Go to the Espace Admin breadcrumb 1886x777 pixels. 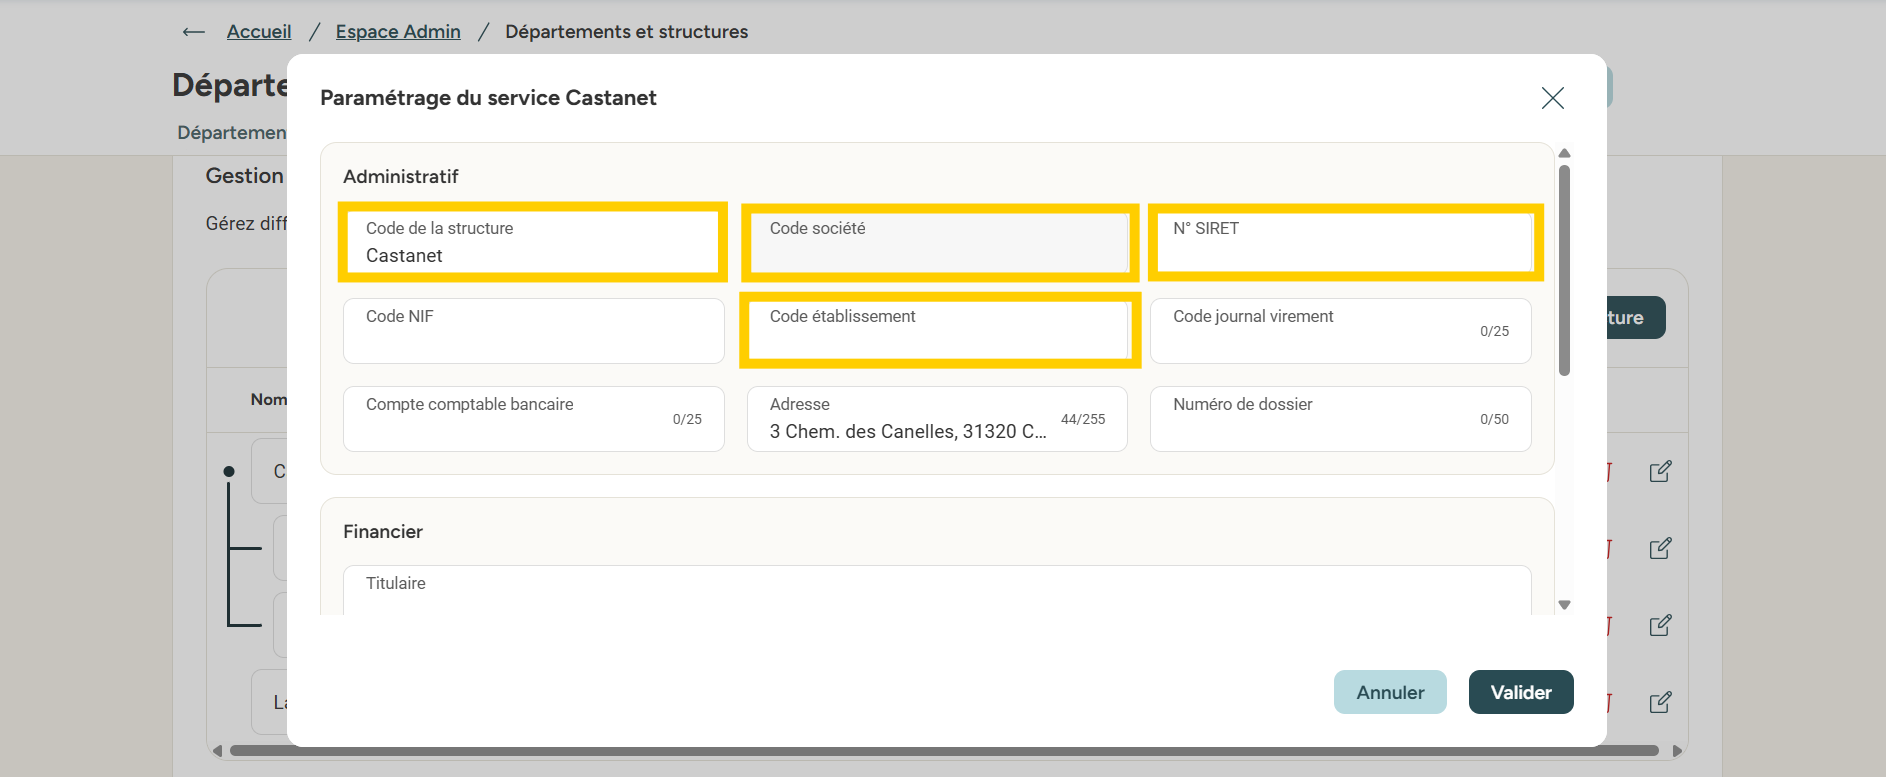coord(398,32)
